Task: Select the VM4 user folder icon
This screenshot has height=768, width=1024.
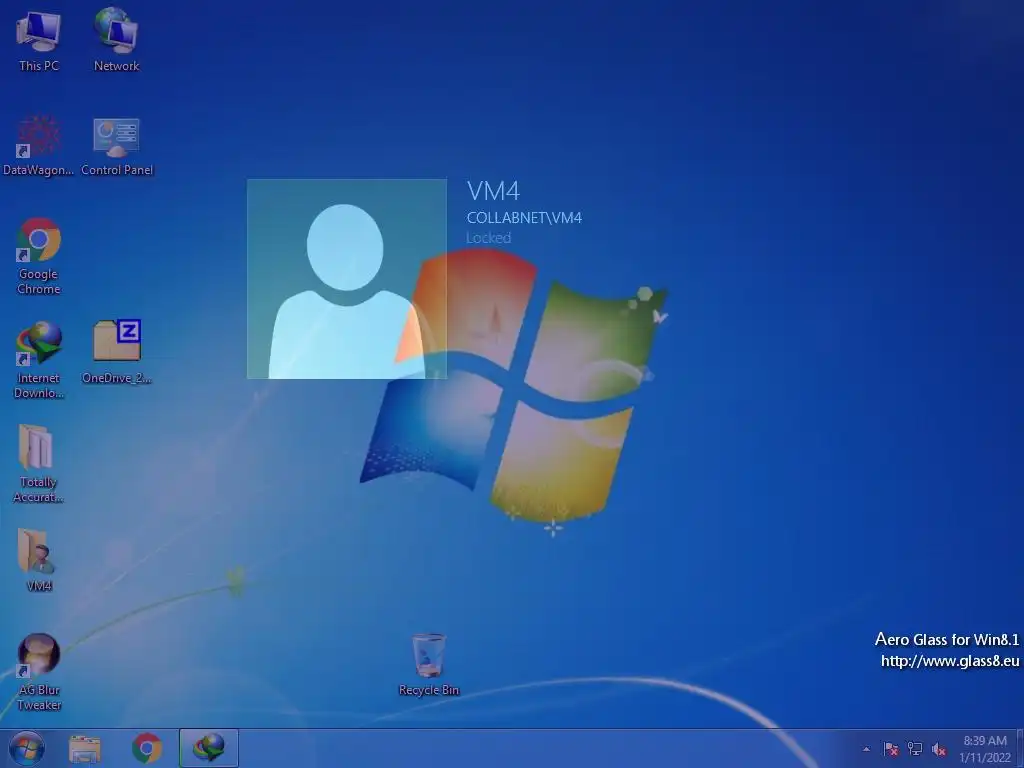Action: click(39, 560)
